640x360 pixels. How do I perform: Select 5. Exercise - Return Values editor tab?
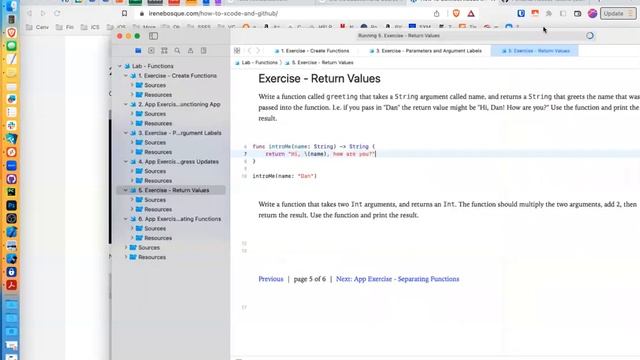[x=535, y=51]
